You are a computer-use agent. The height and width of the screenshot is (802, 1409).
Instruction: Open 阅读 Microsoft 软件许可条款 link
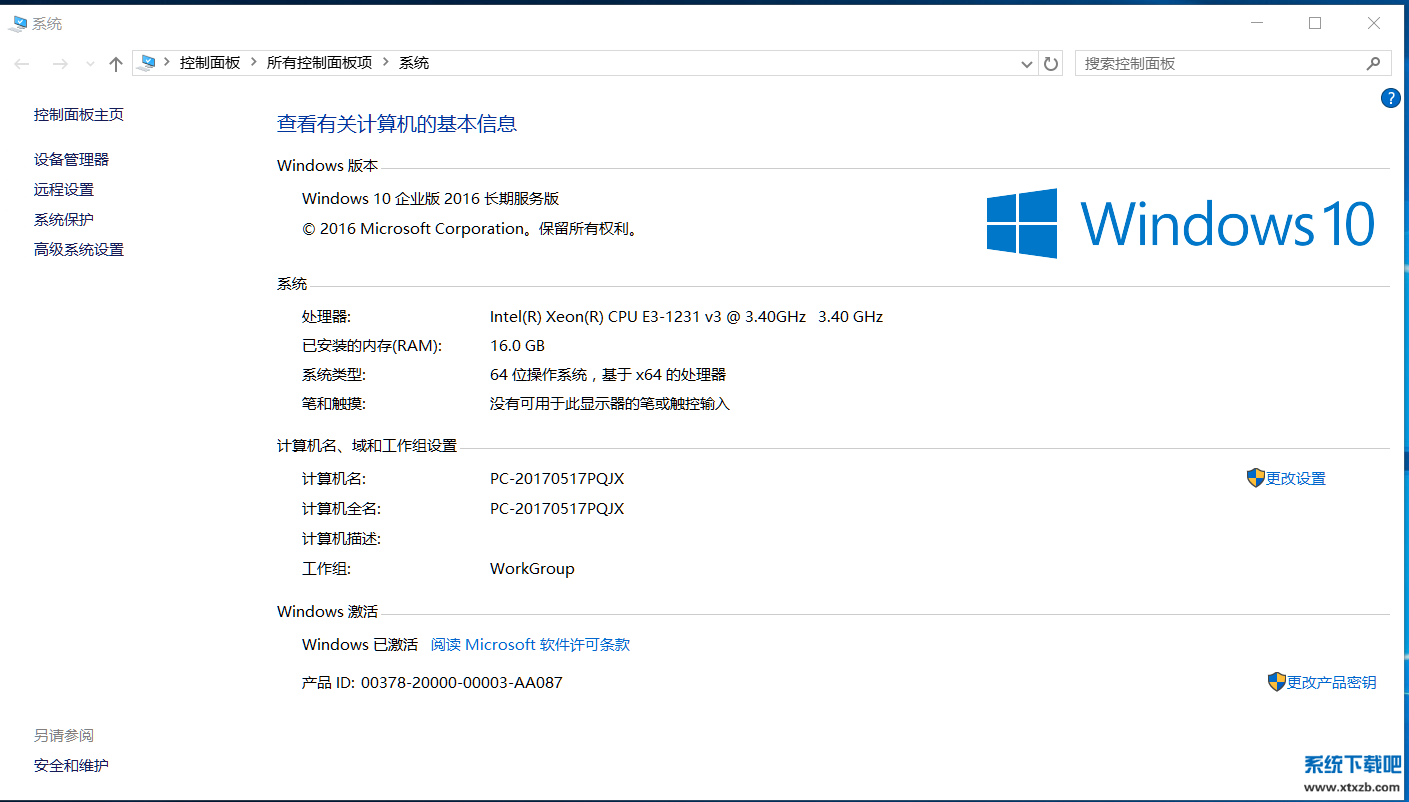[x=530, y=645]
